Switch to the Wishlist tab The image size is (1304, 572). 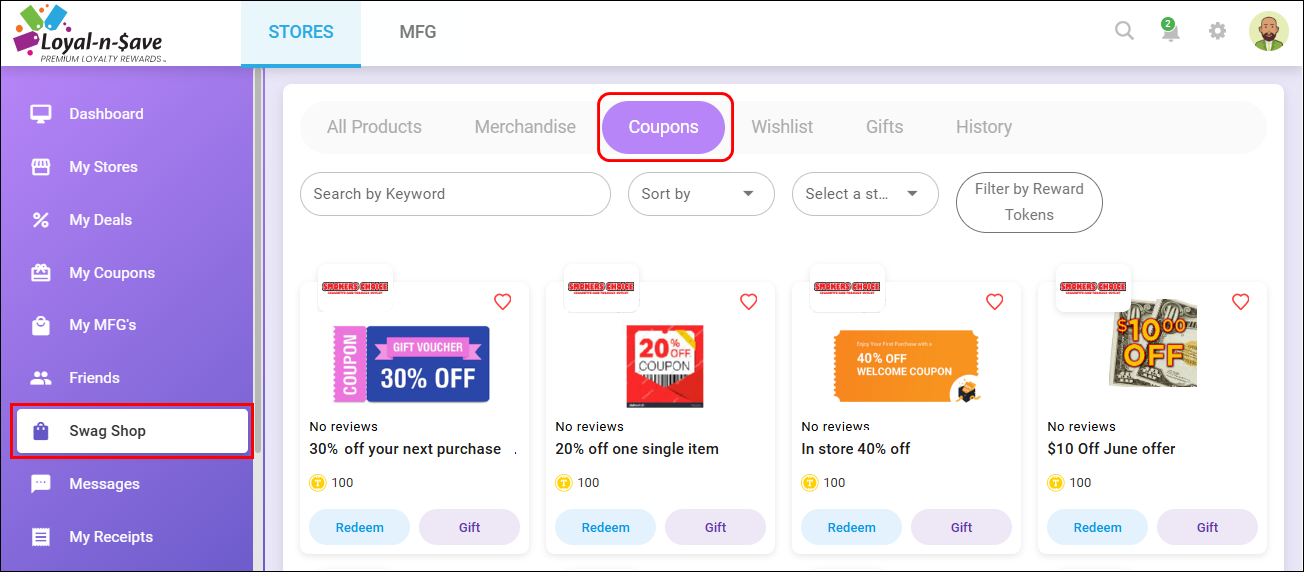point(782,127)
